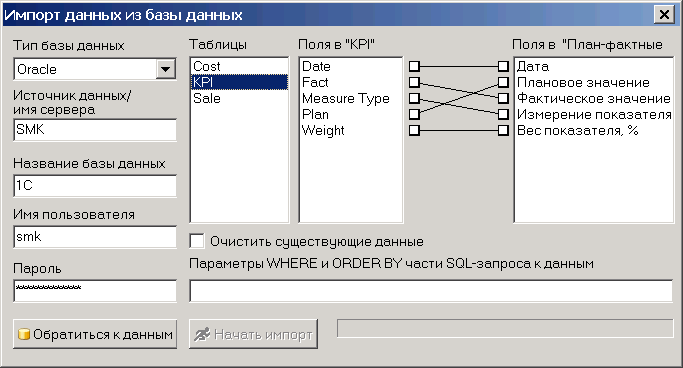The width and height of the screenshot is (683, 368).
Task: Click the connector square left of Дата
Action: pyautogui.click(x=503, y=66)
